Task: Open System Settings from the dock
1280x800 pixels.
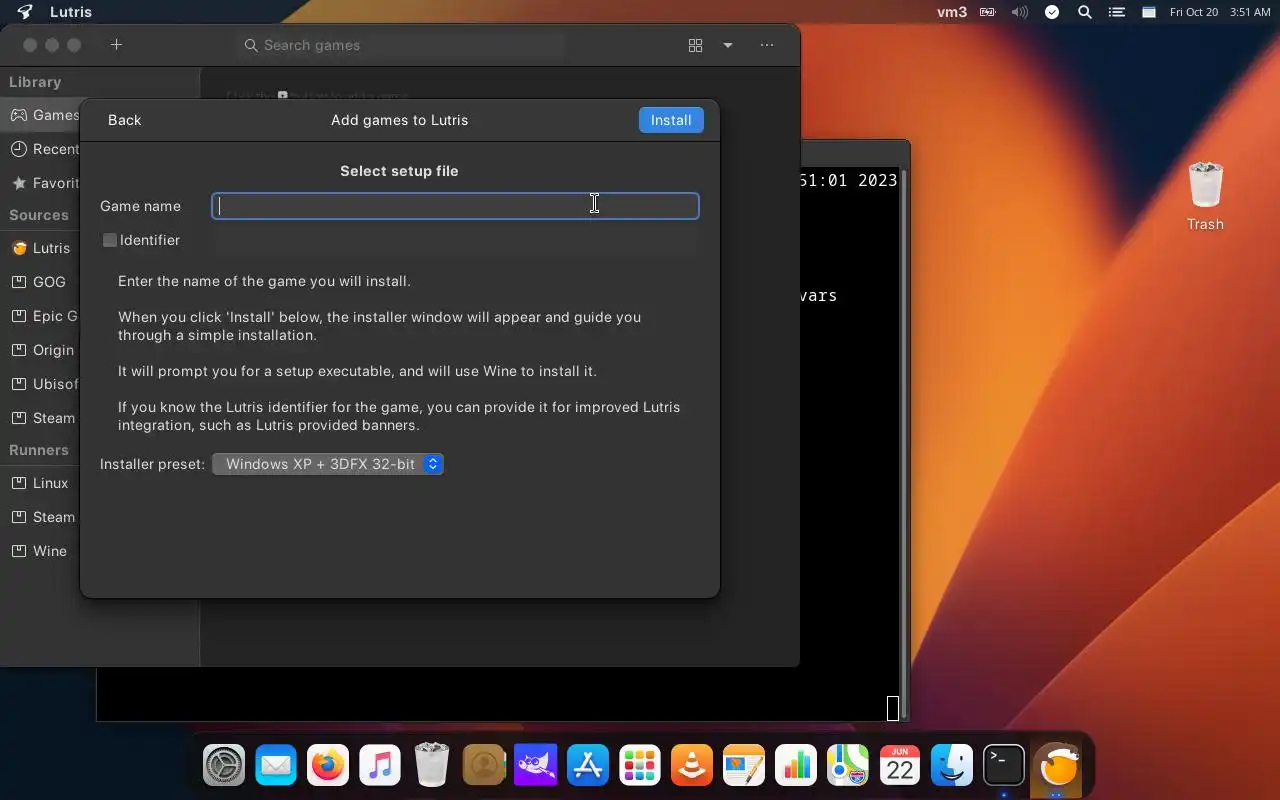Action: click(224, 767)
